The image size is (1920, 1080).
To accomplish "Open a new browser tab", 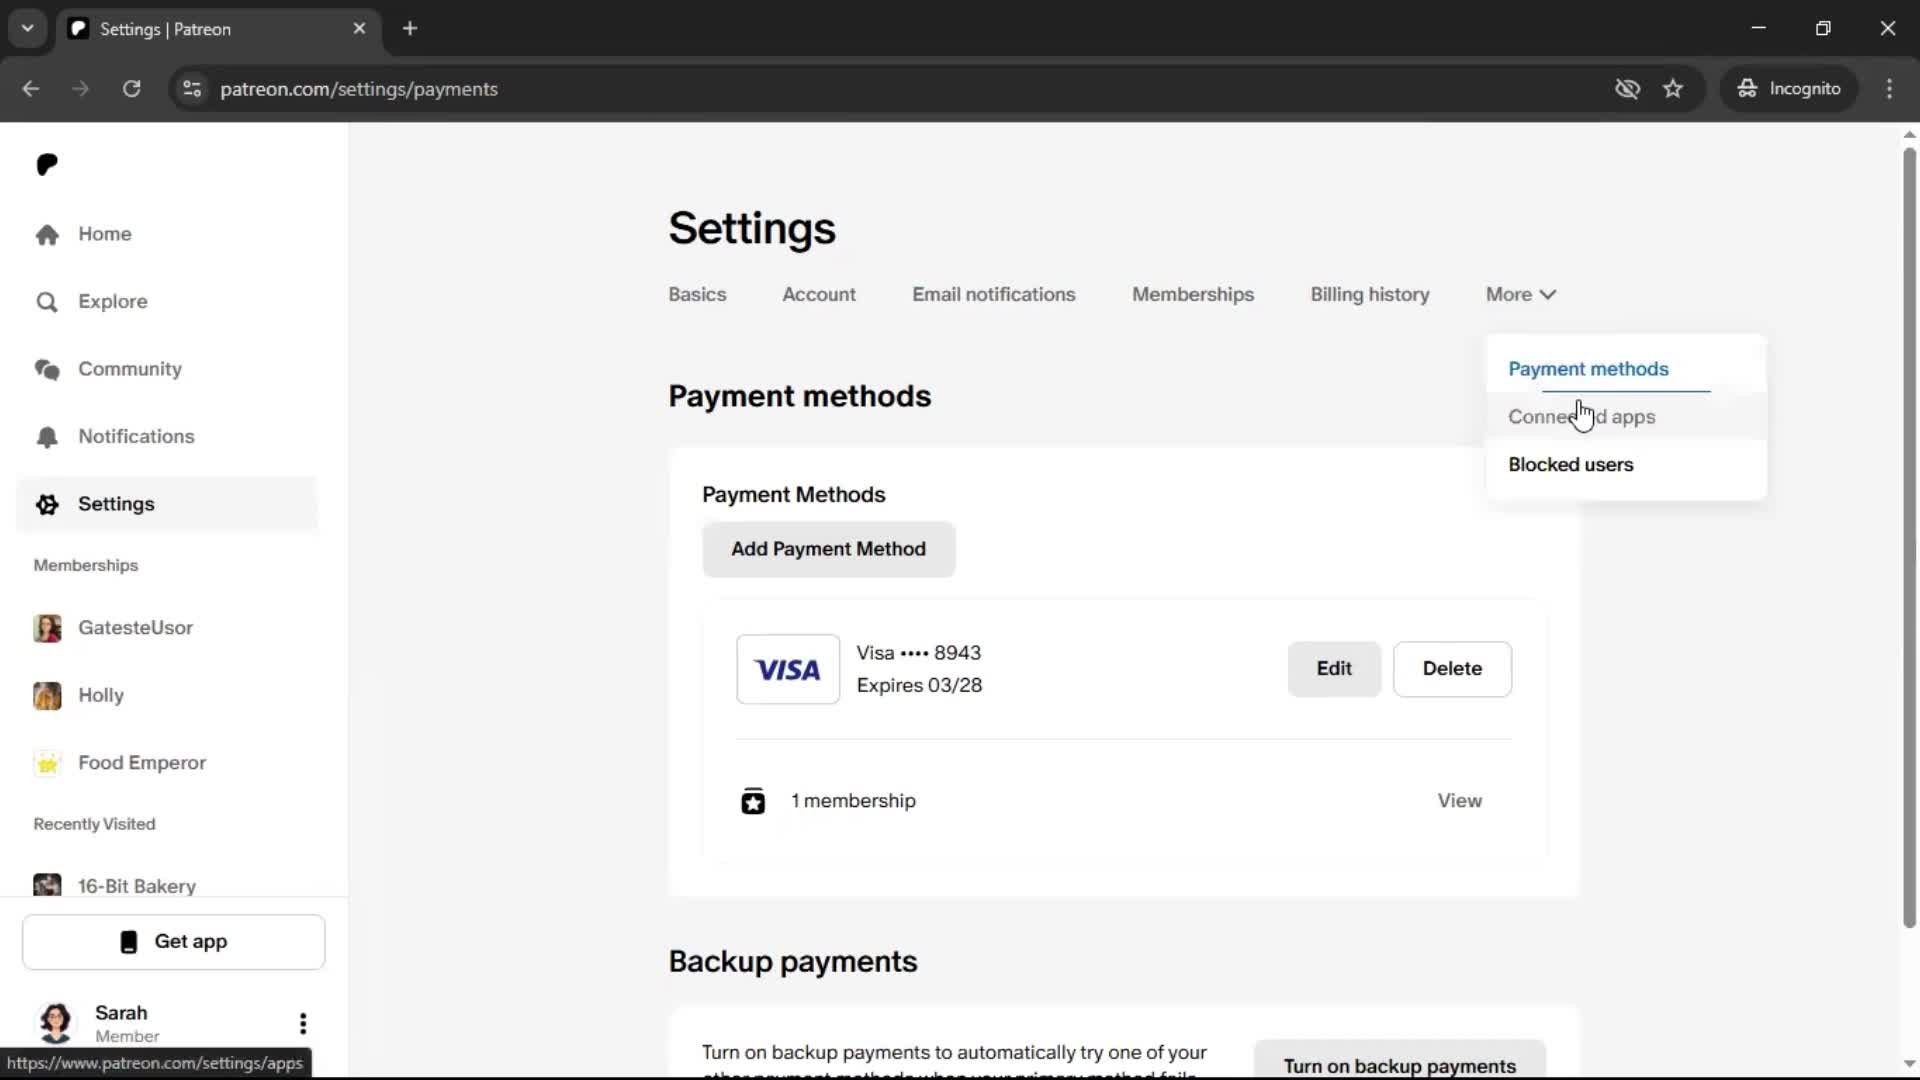I will 410,29.
